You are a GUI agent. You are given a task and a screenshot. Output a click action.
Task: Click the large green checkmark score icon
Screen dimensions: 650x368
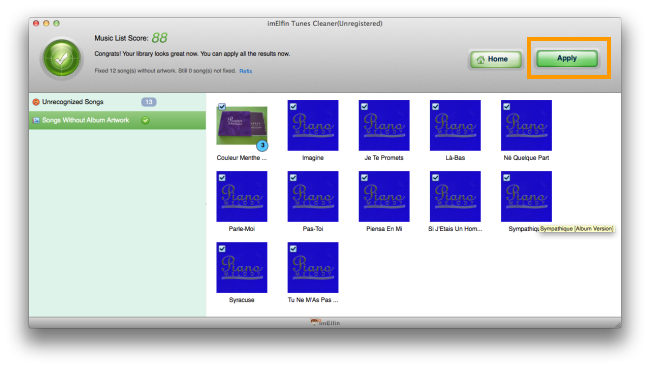tap(62, 58)
